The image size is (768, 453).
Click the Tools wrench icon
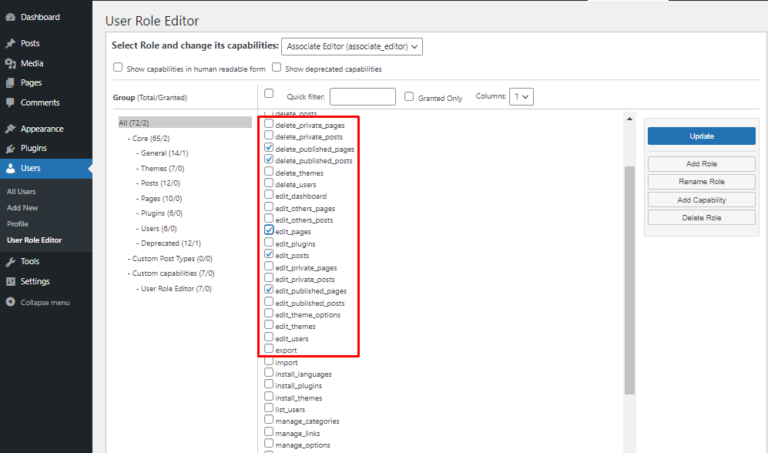(x=10, y=261)
